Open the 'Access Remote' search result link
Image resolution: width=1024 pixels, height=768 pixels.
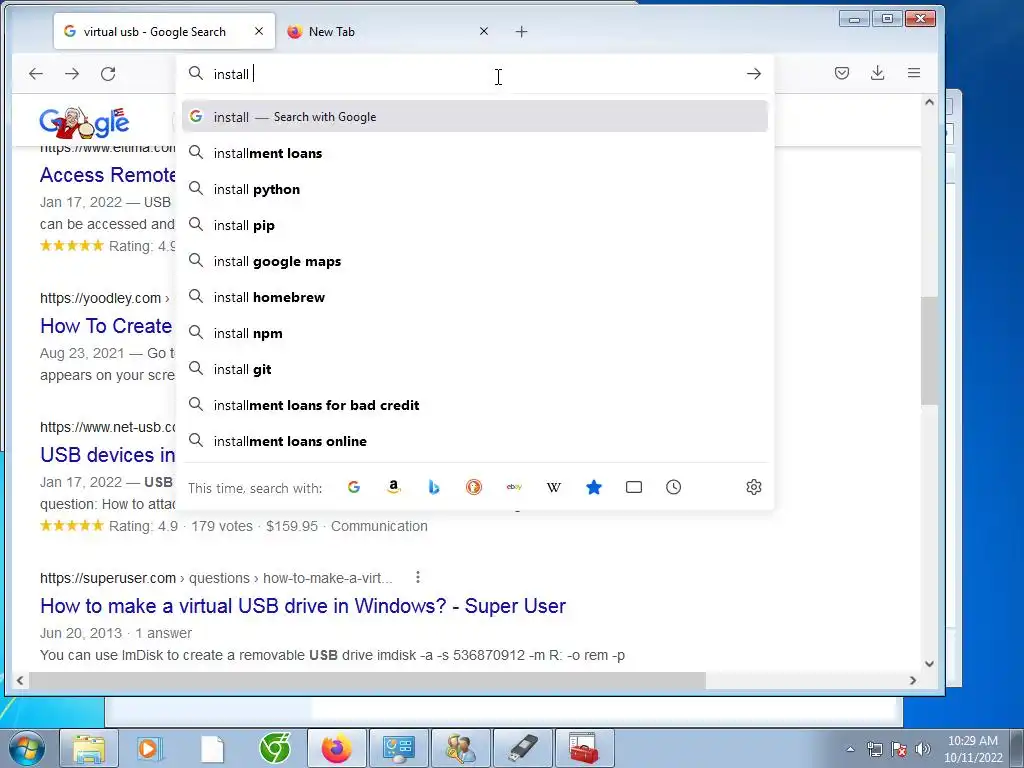pos(108,175)
